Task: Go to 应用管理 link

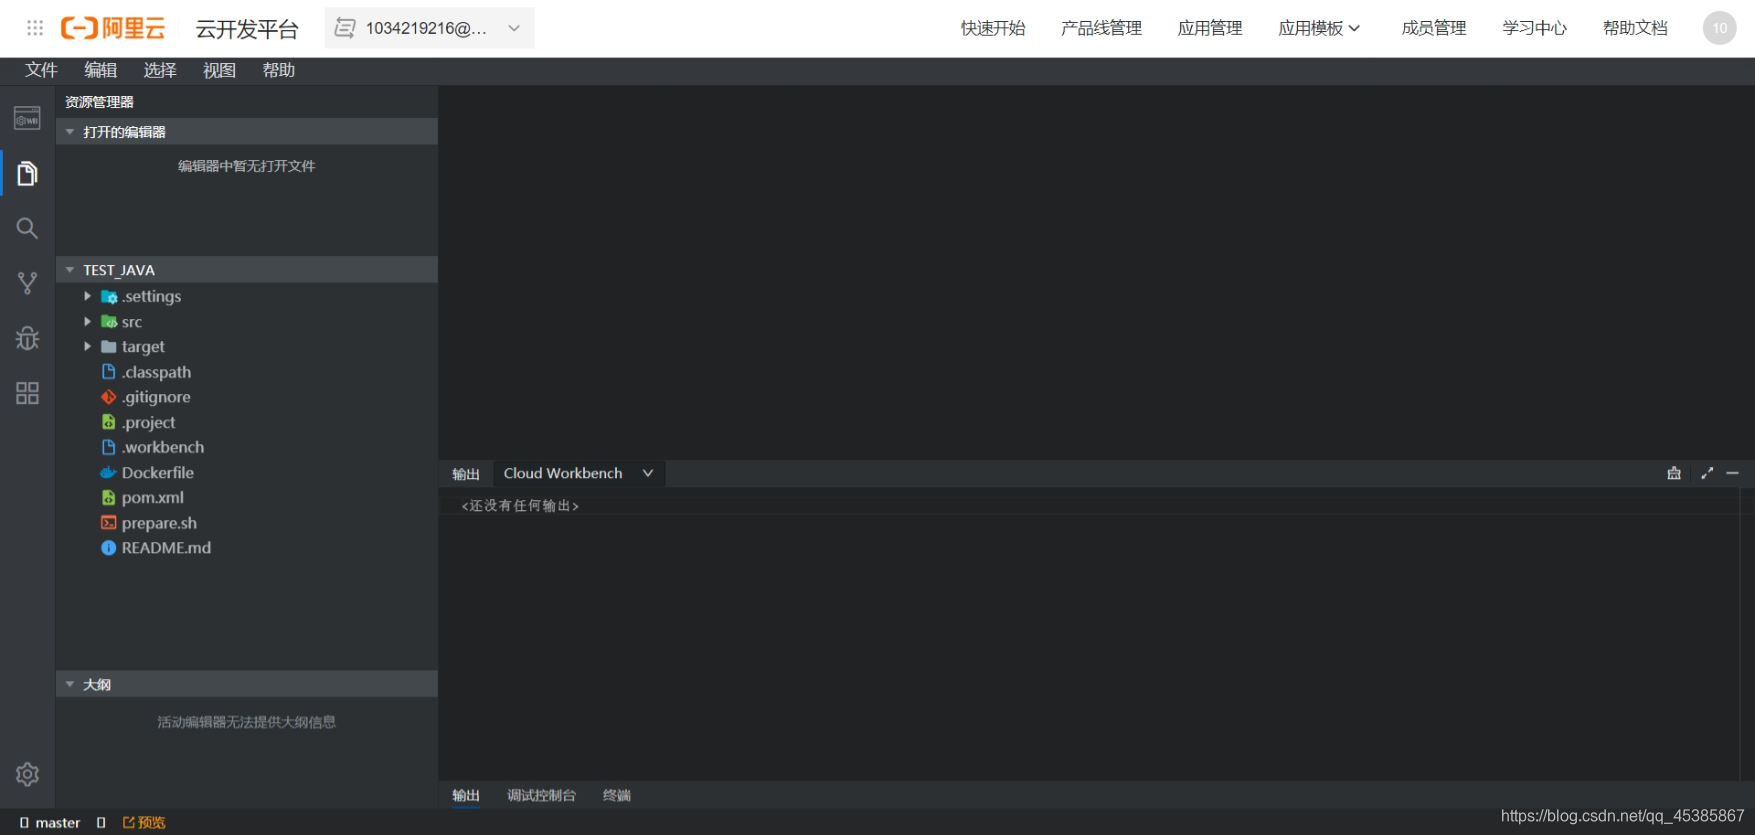Action: pyautogui.click(x=1210, y=28)
